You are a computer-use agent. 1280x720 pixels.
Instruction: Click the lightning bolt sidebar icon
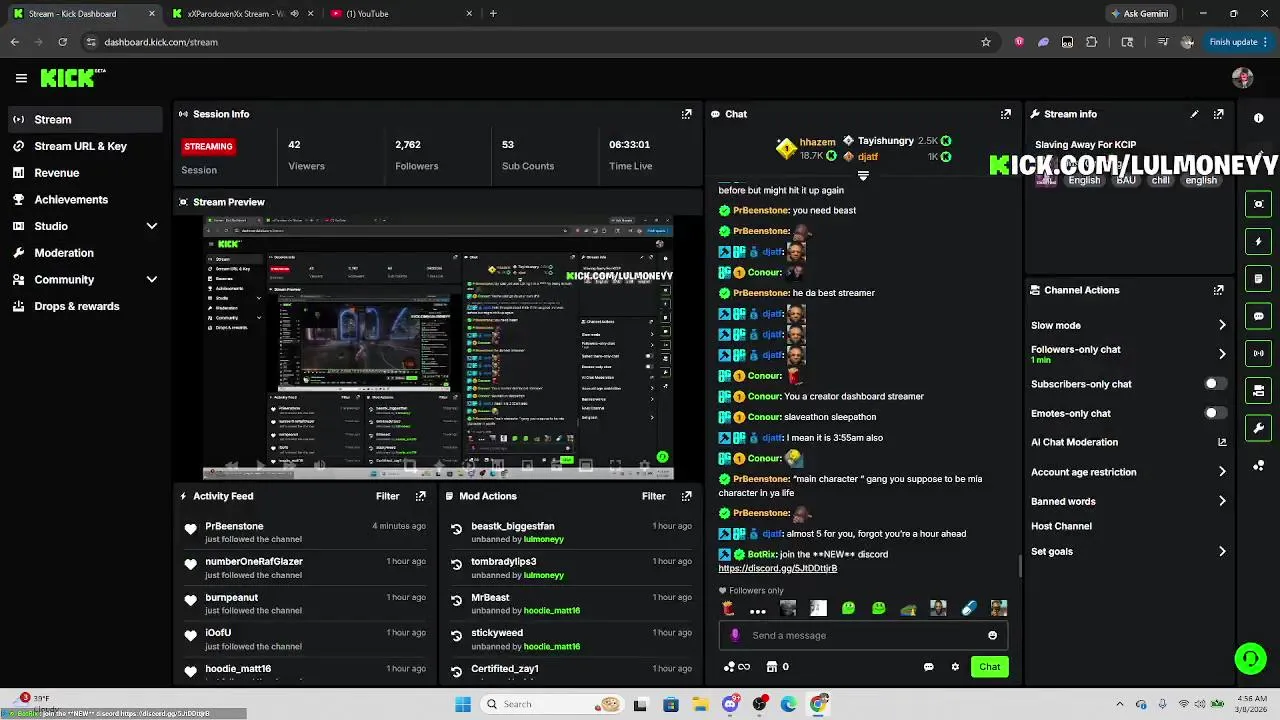coord(1259,241)
